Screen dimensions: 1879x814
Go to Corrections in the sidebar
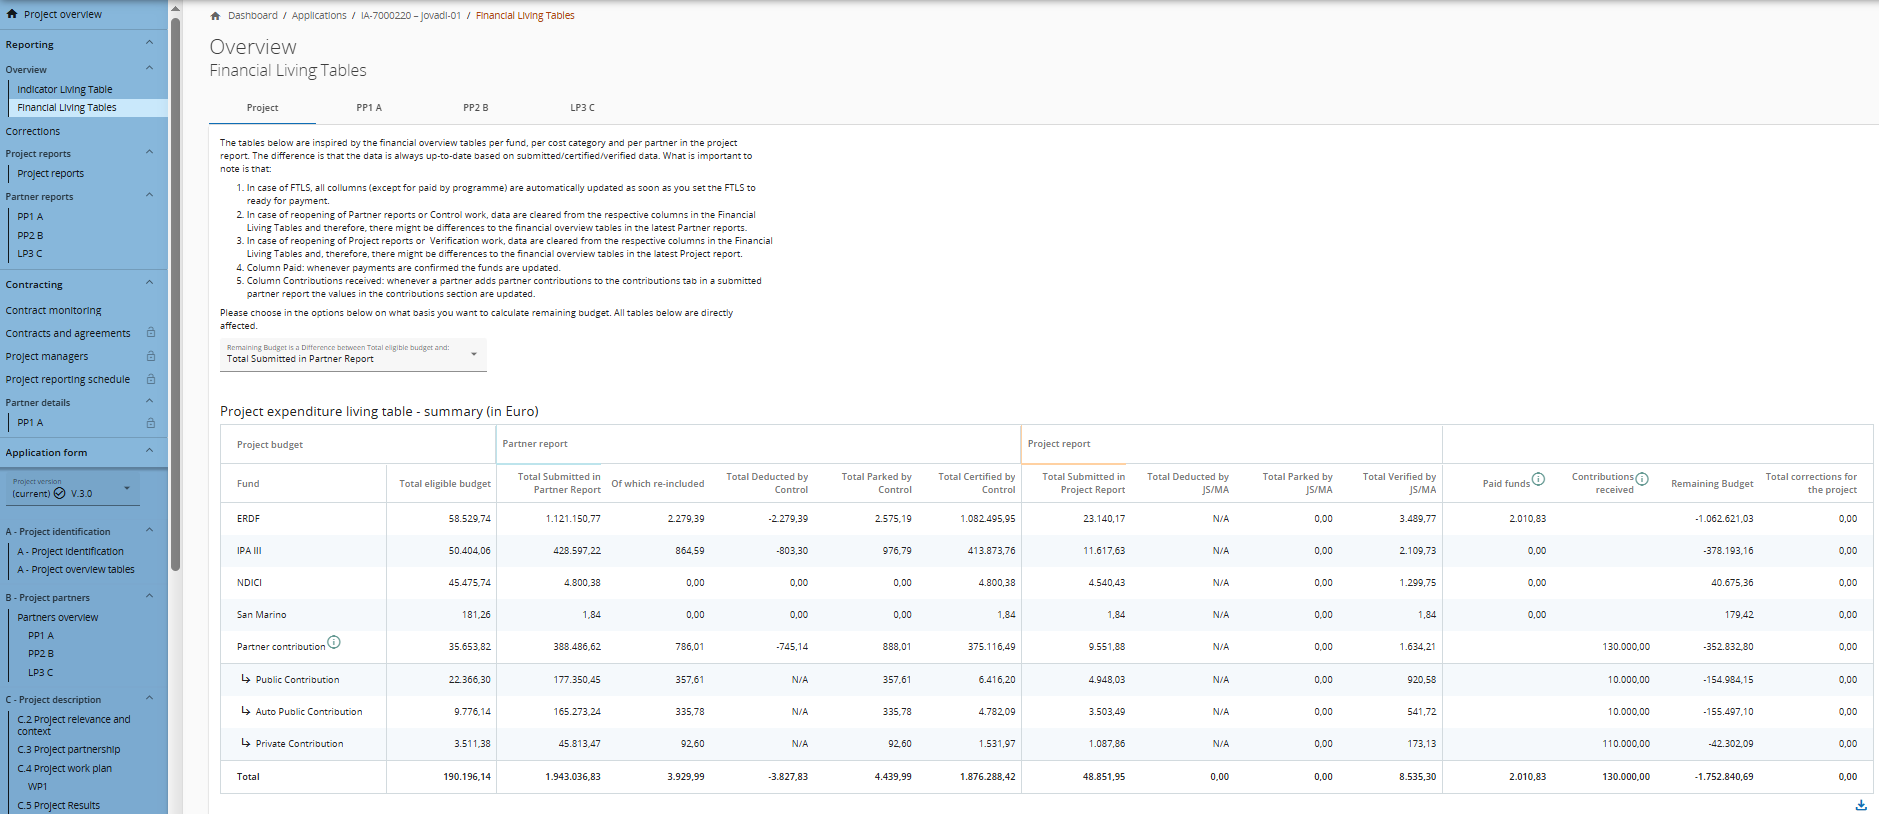coord(33,132)
